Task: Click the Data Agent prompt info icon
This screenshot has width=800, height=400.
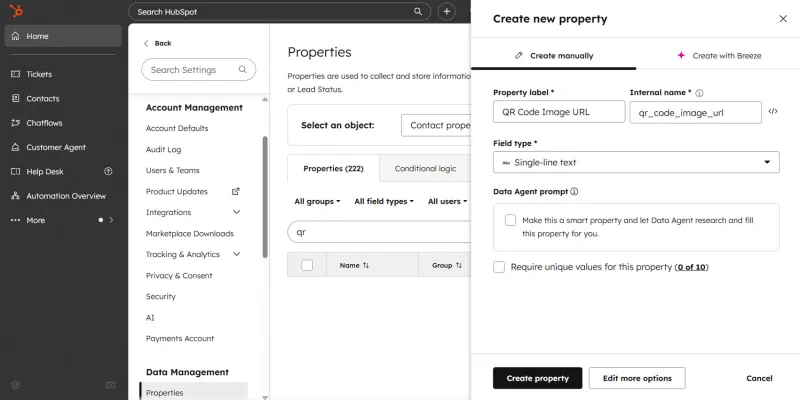Action: point(574,192)
